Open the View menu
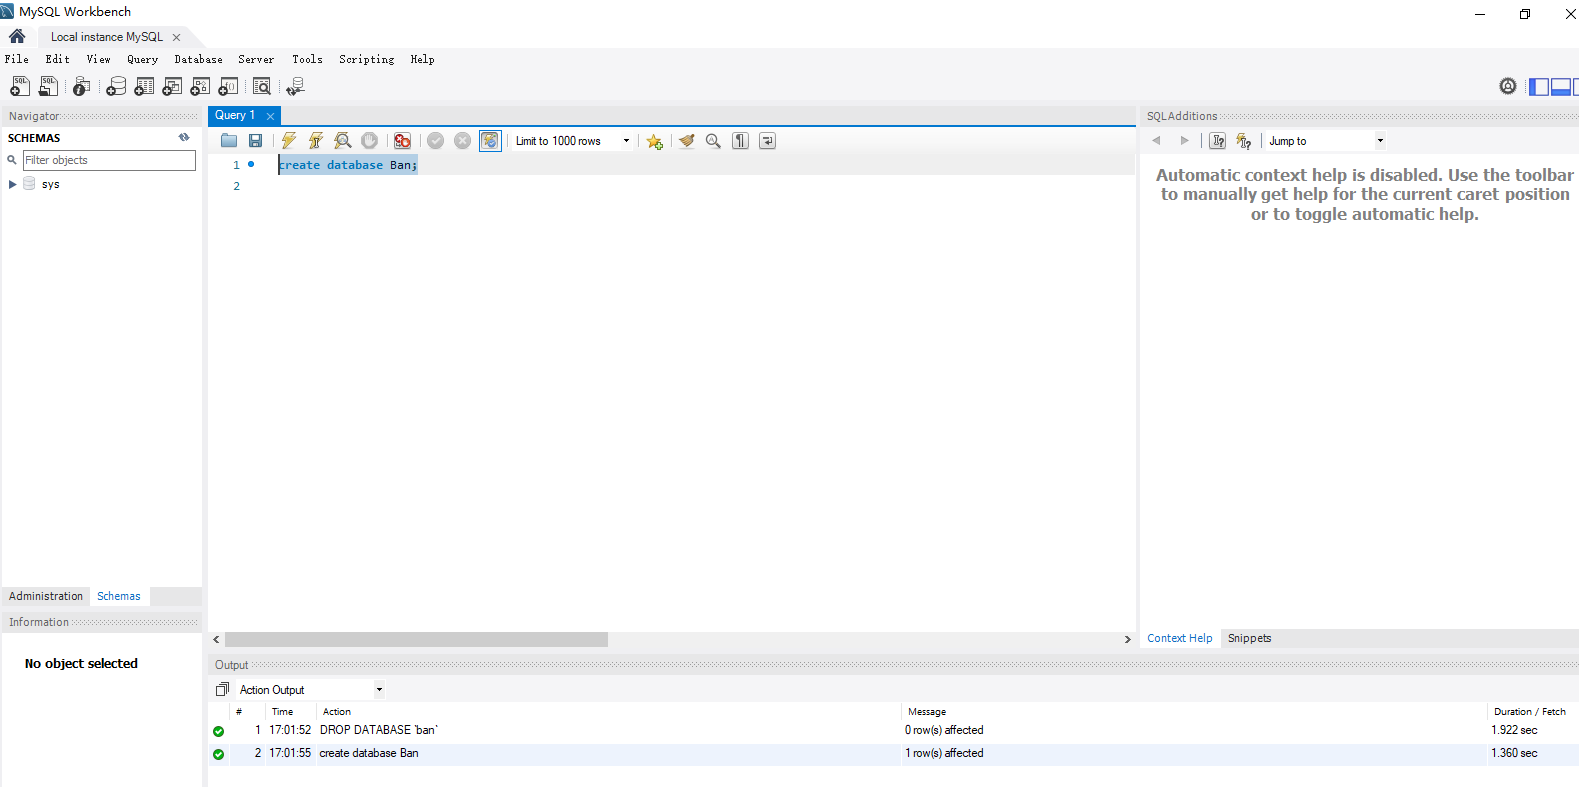Viewport: 1579px width, 787px height. point(99,59)
